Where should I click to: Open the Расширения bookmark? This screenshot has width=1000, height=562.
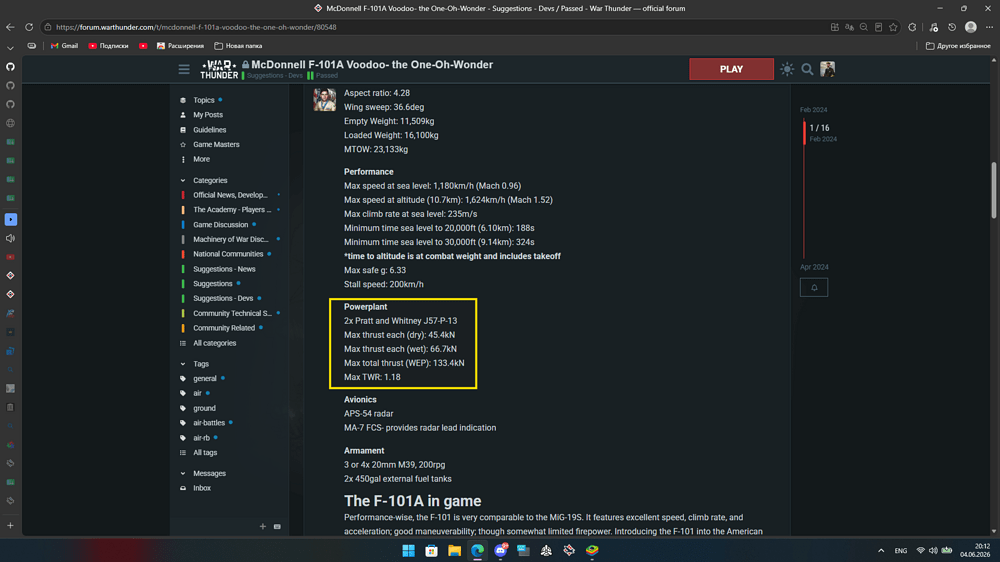tap(180, 46)
